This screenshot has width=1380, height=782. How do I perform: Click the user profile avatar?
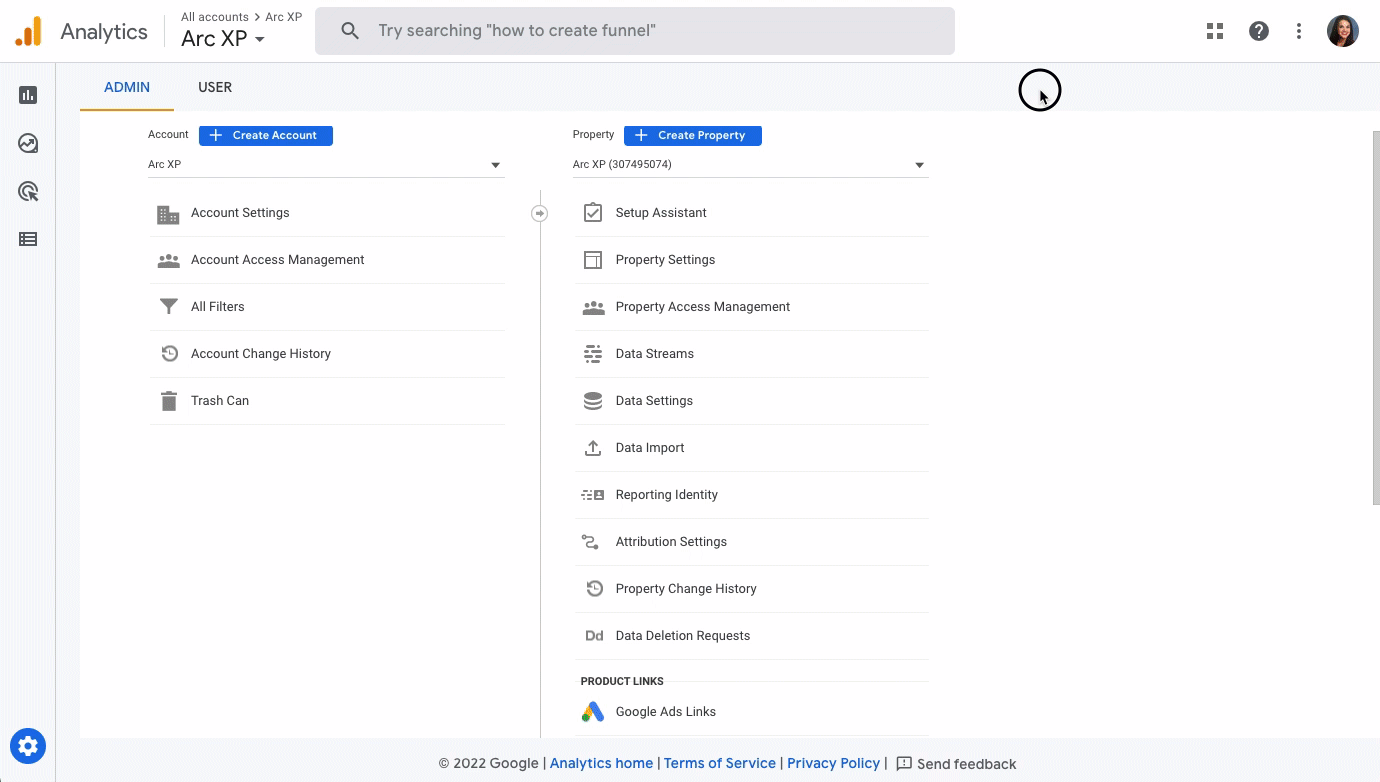pyautogui.click(x=1343, y=31)
